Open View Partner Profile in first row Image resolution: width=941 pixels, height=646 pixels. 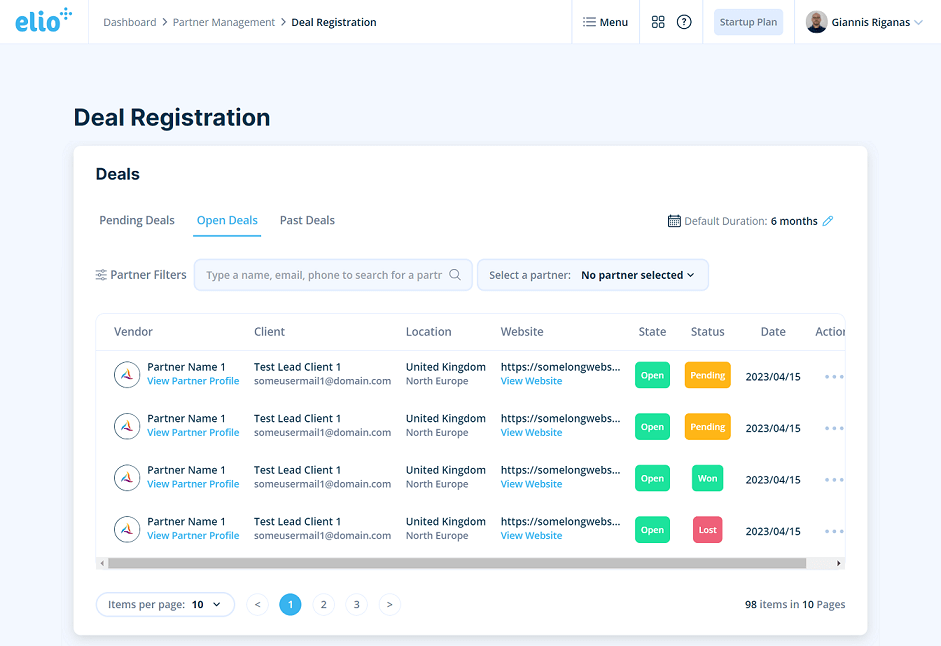(193, 381)
